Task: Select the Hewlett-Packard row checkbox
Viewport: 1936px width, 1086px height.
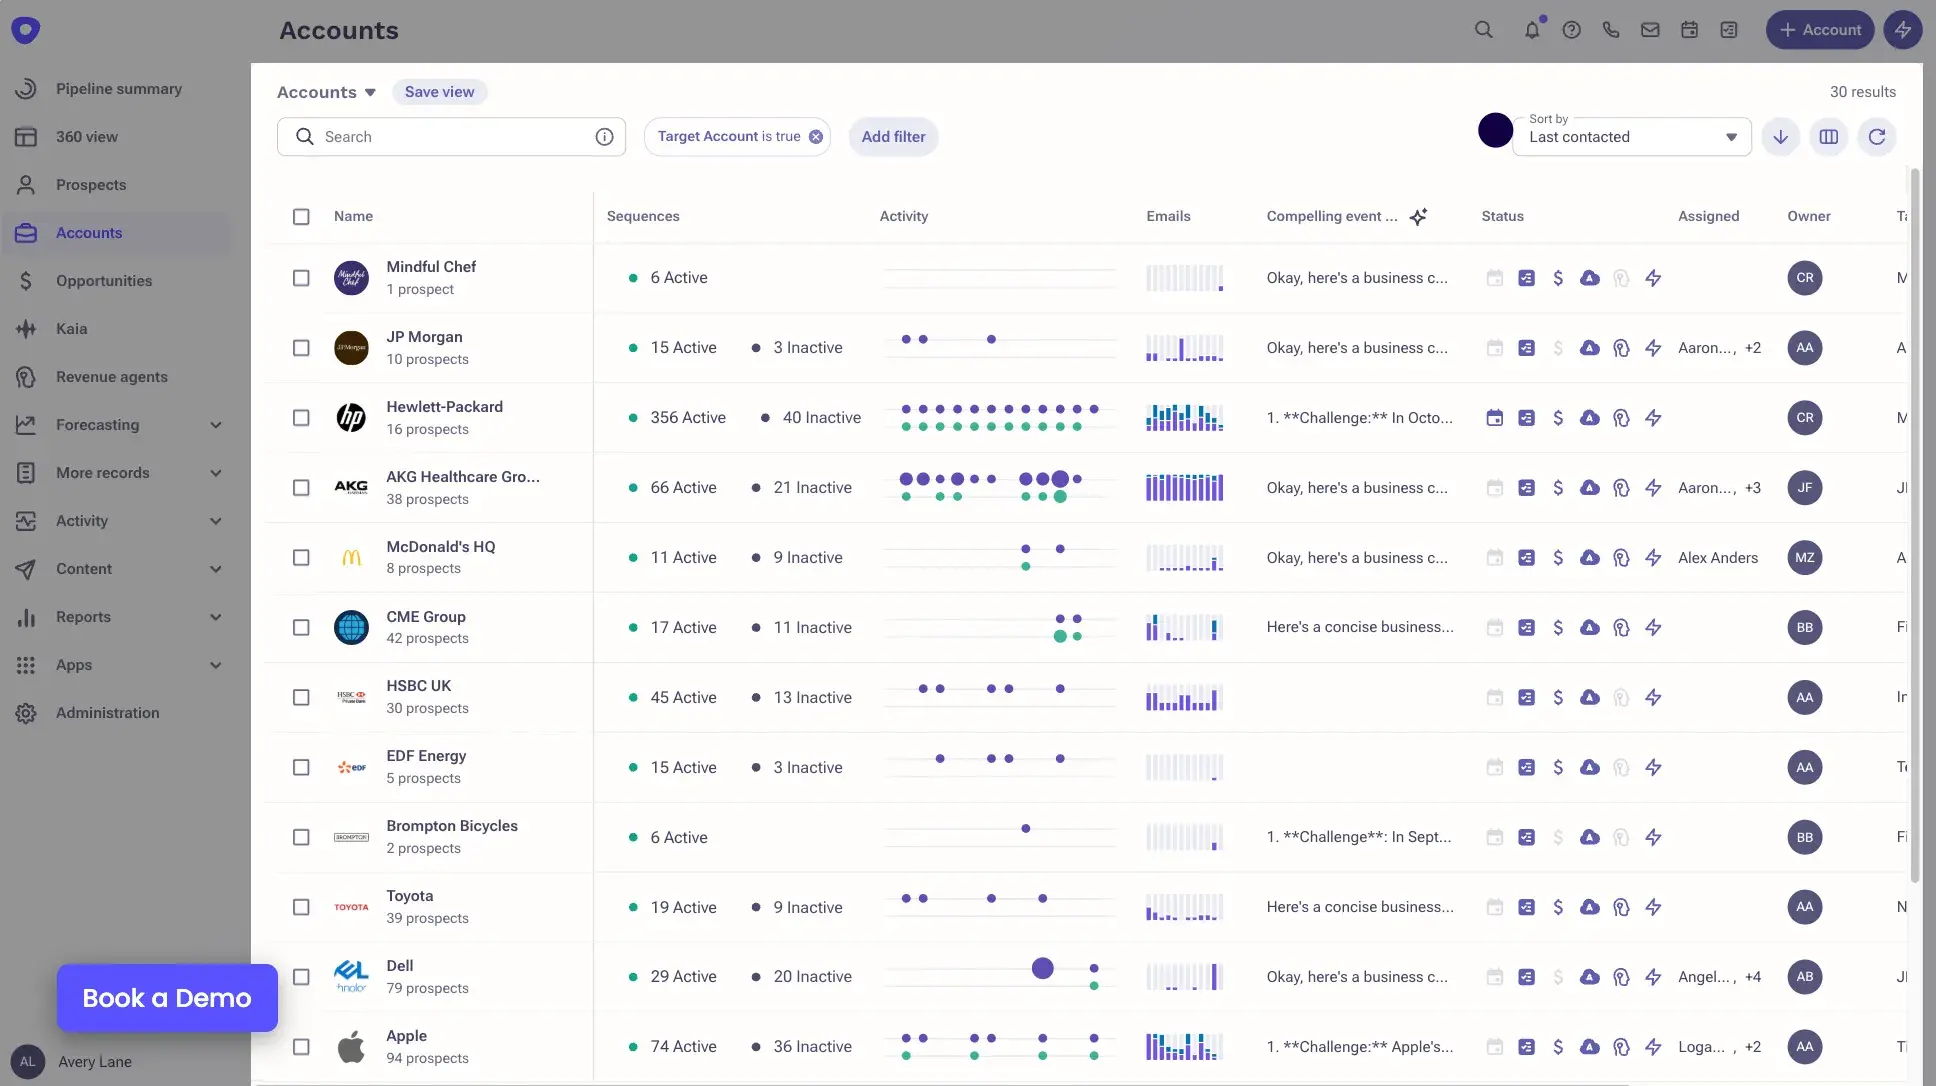Action: point(301,418)
